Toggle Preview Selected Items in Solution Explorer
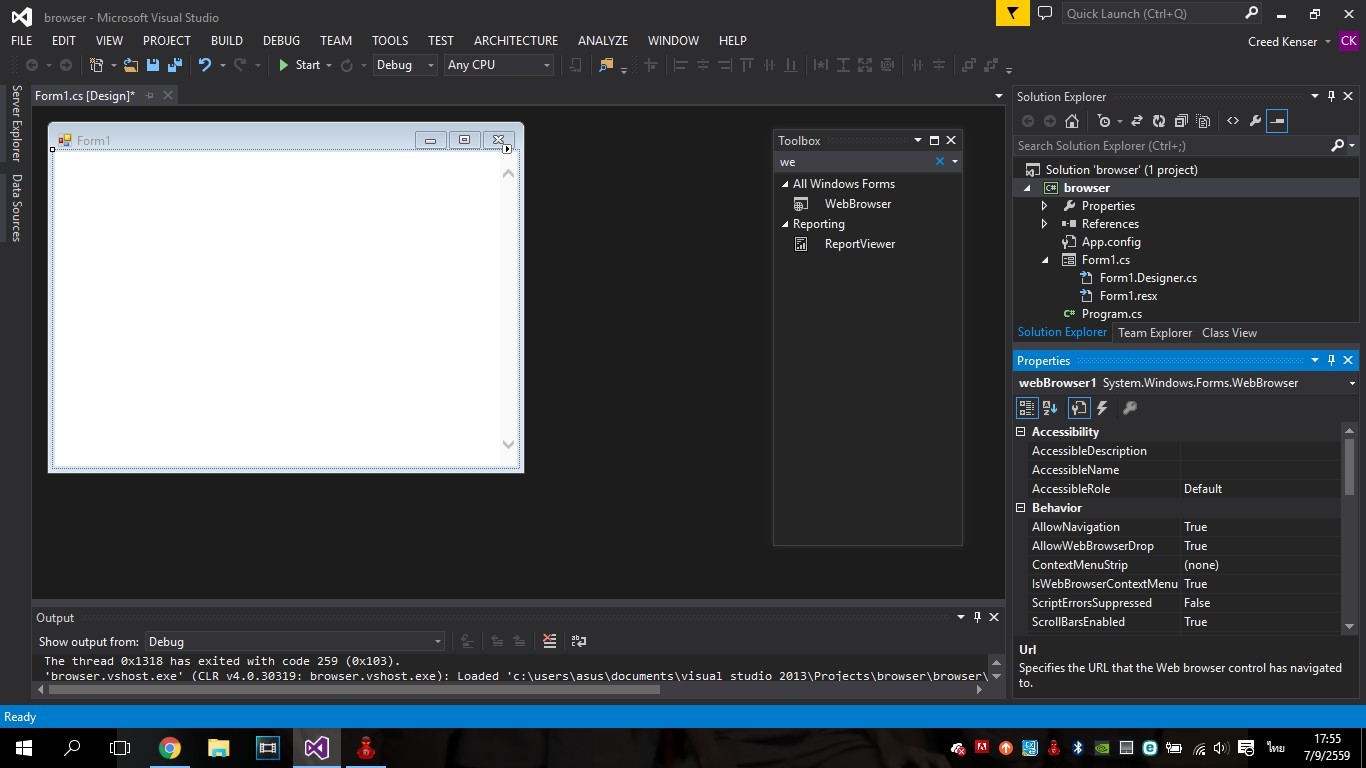 click(1277, 121)
